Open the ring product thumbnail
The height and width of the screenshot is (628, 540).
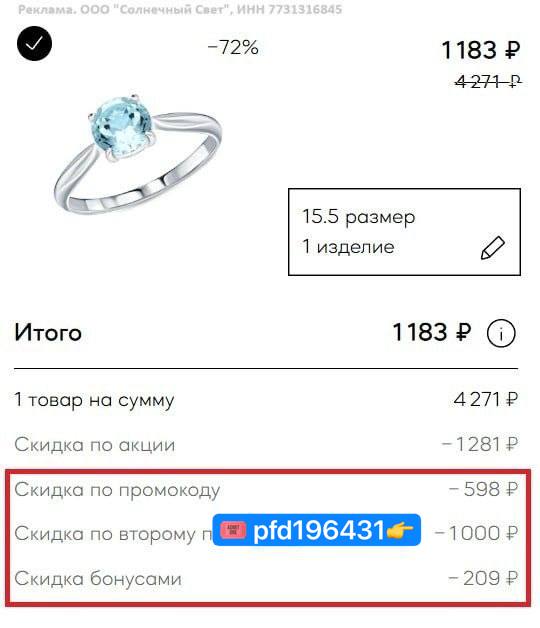pos(137,154)
